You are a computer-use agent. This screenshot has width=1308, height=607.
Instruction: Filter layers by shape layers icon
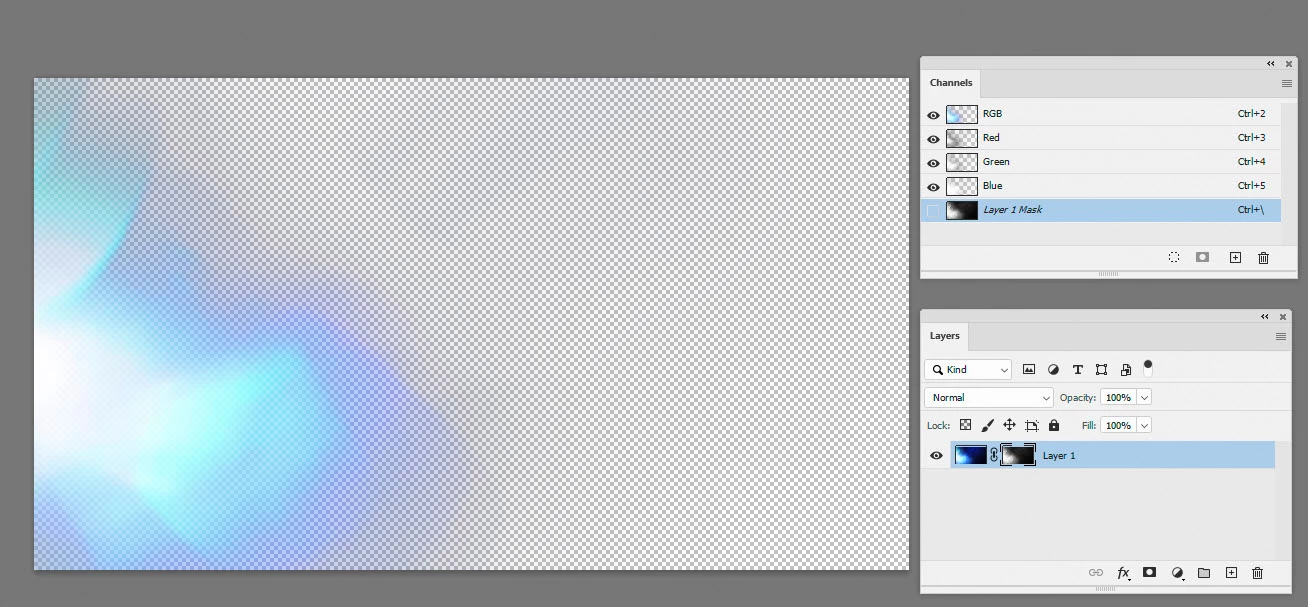click(x=1101, y=370)
